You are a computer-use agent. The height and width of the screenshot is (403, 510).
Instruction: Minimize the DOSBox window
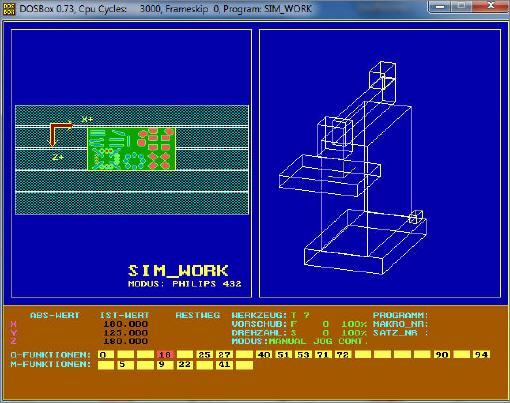pyautogui.click(x=440, y=6)
